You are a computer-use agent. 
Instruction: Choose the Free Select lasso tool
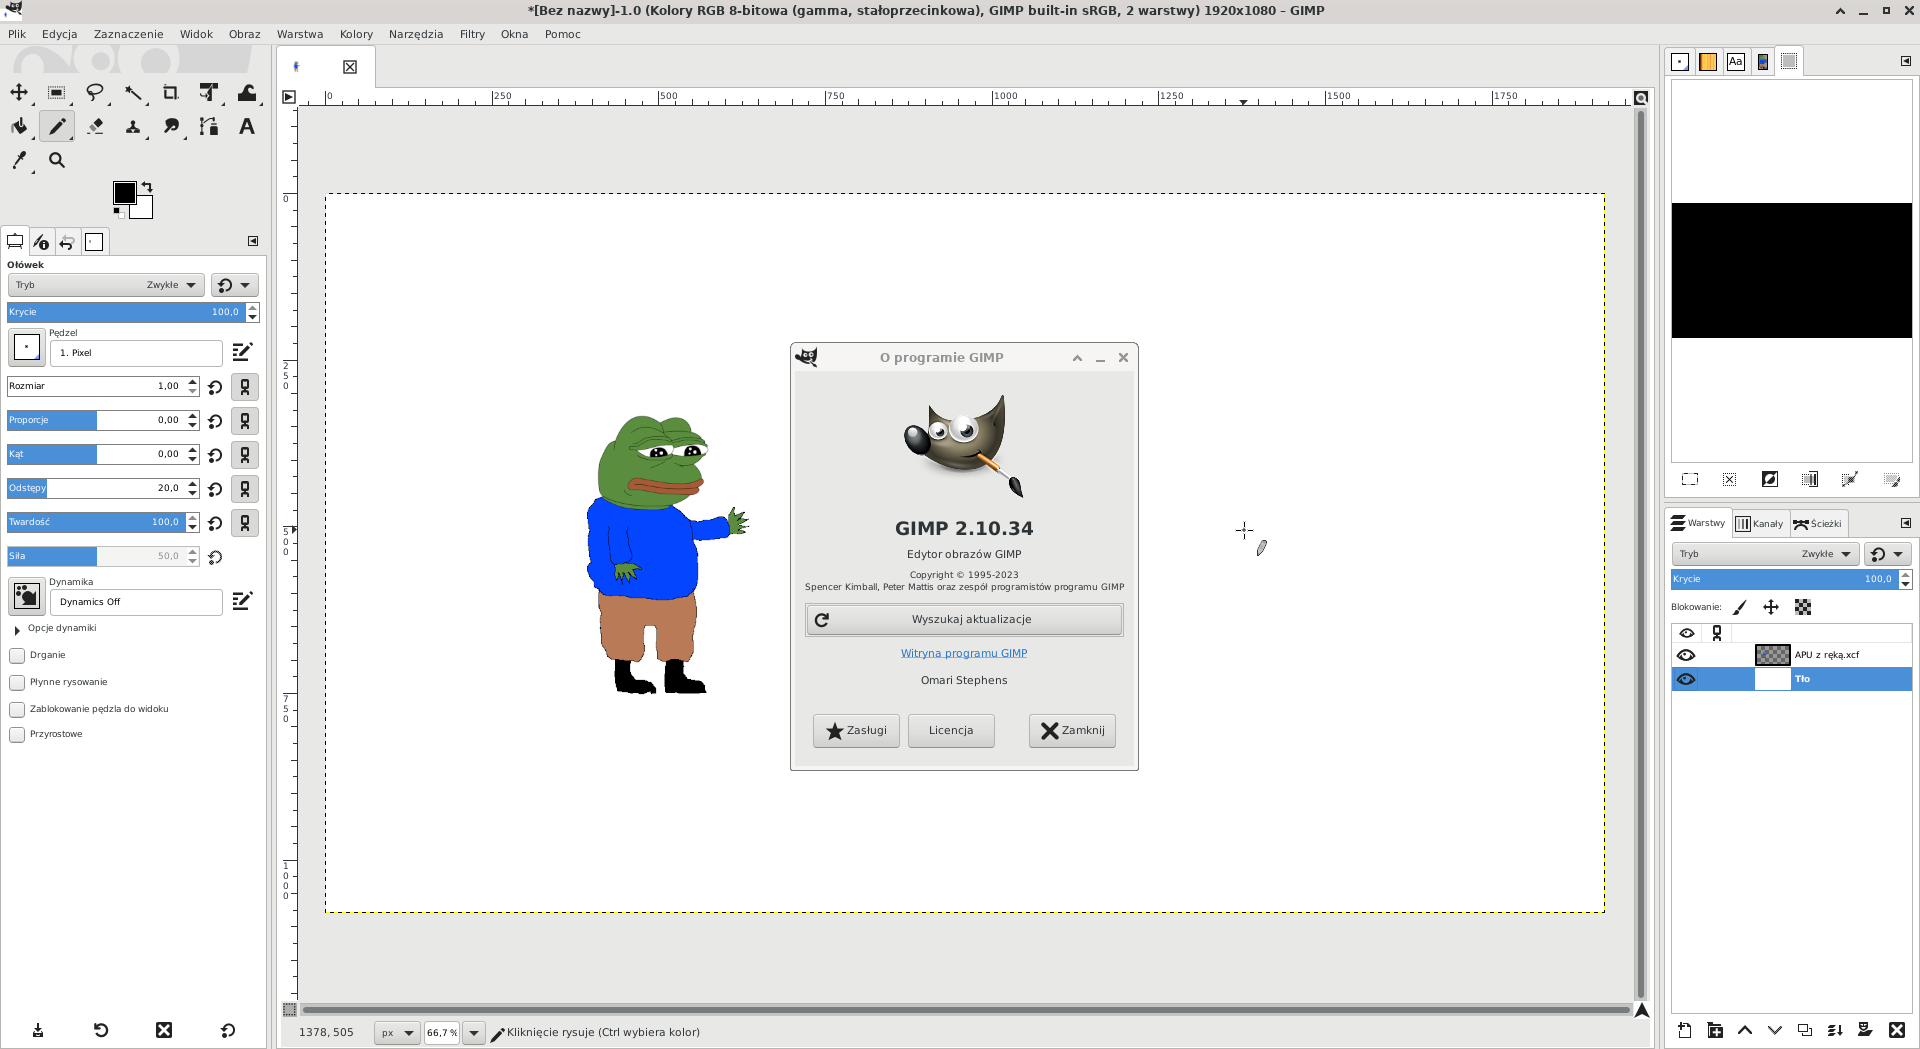tap(95, 93)
